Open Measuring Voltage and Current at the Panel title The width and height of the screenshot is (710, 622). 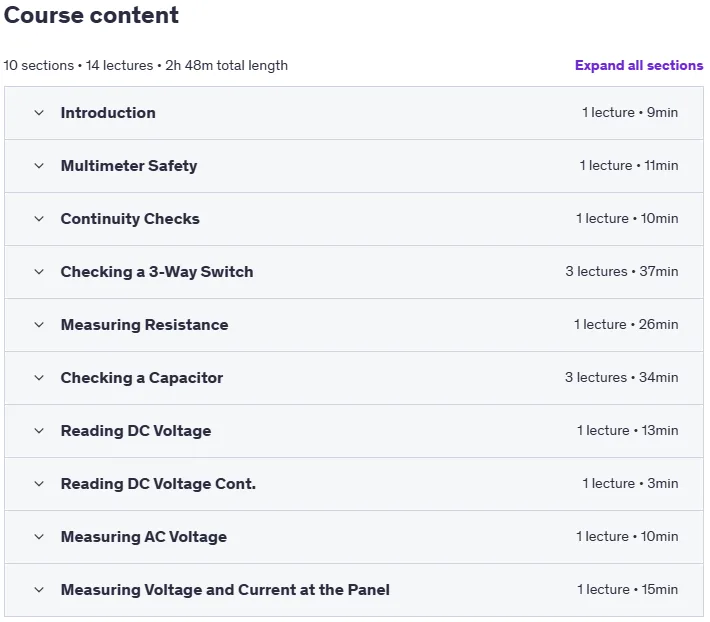coord(225,589)
